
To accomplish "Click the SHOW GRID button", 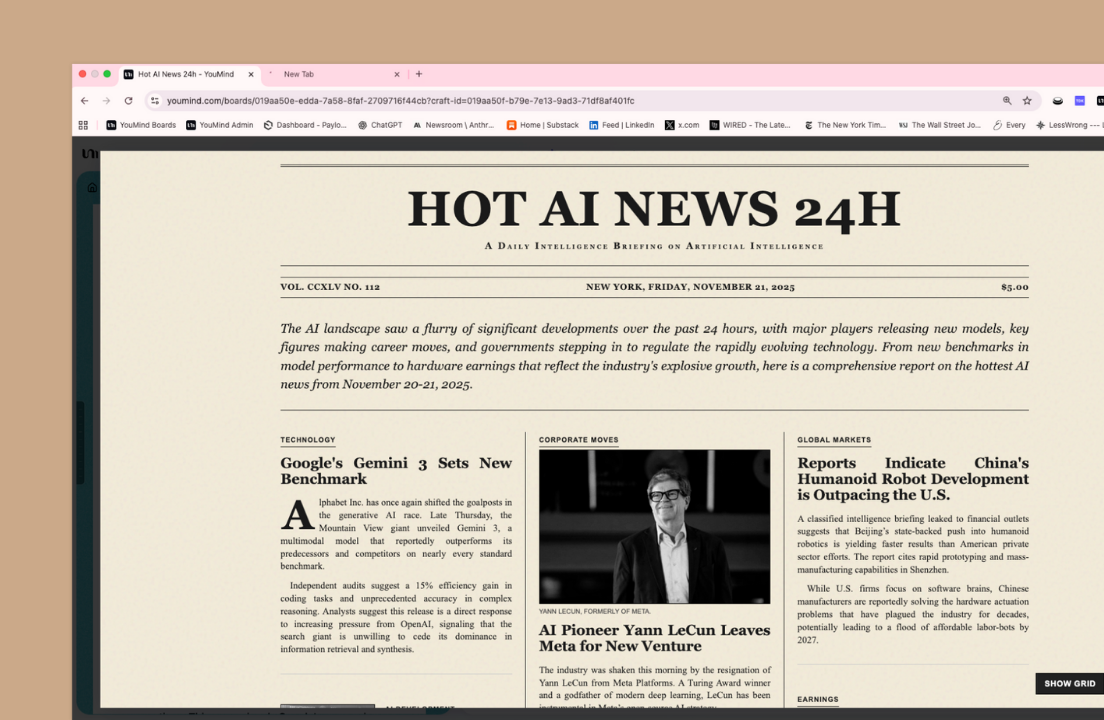I will (x=1070, y=683).
